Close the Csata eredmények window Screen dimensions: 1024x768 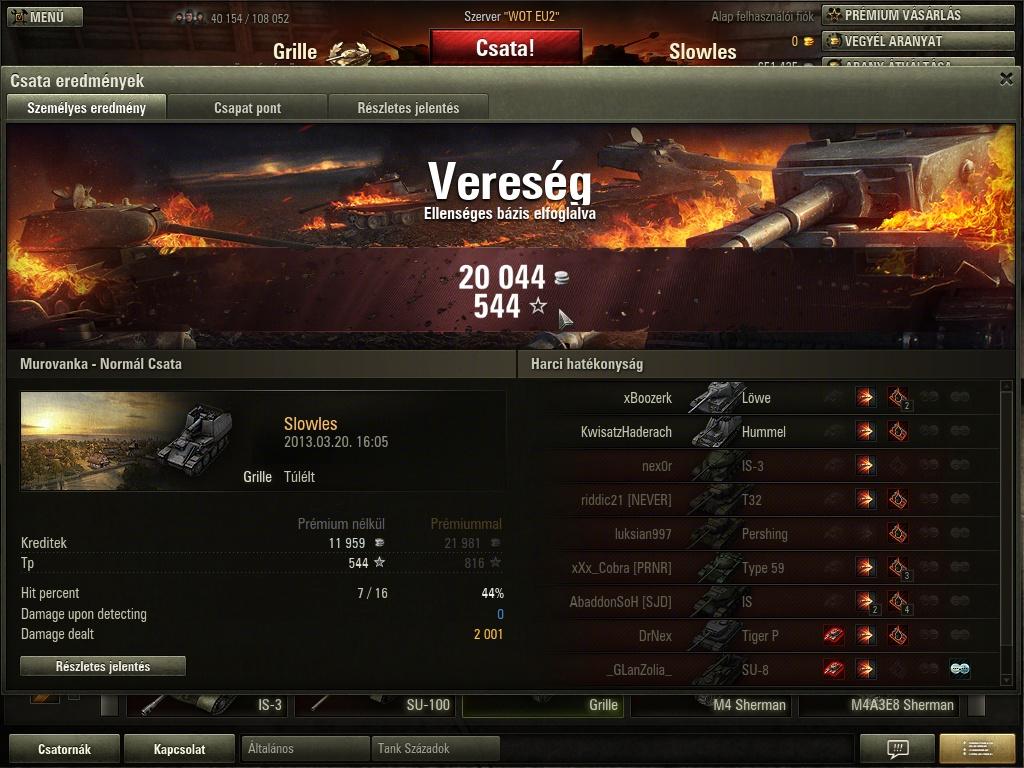[x=1006, y=80]
